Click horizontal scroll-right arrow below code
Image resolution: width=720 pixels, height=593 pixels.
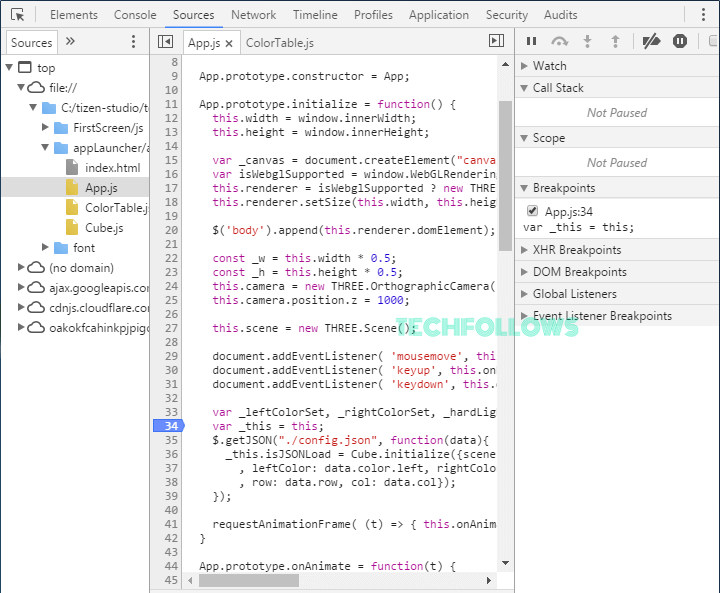(489, 581)
